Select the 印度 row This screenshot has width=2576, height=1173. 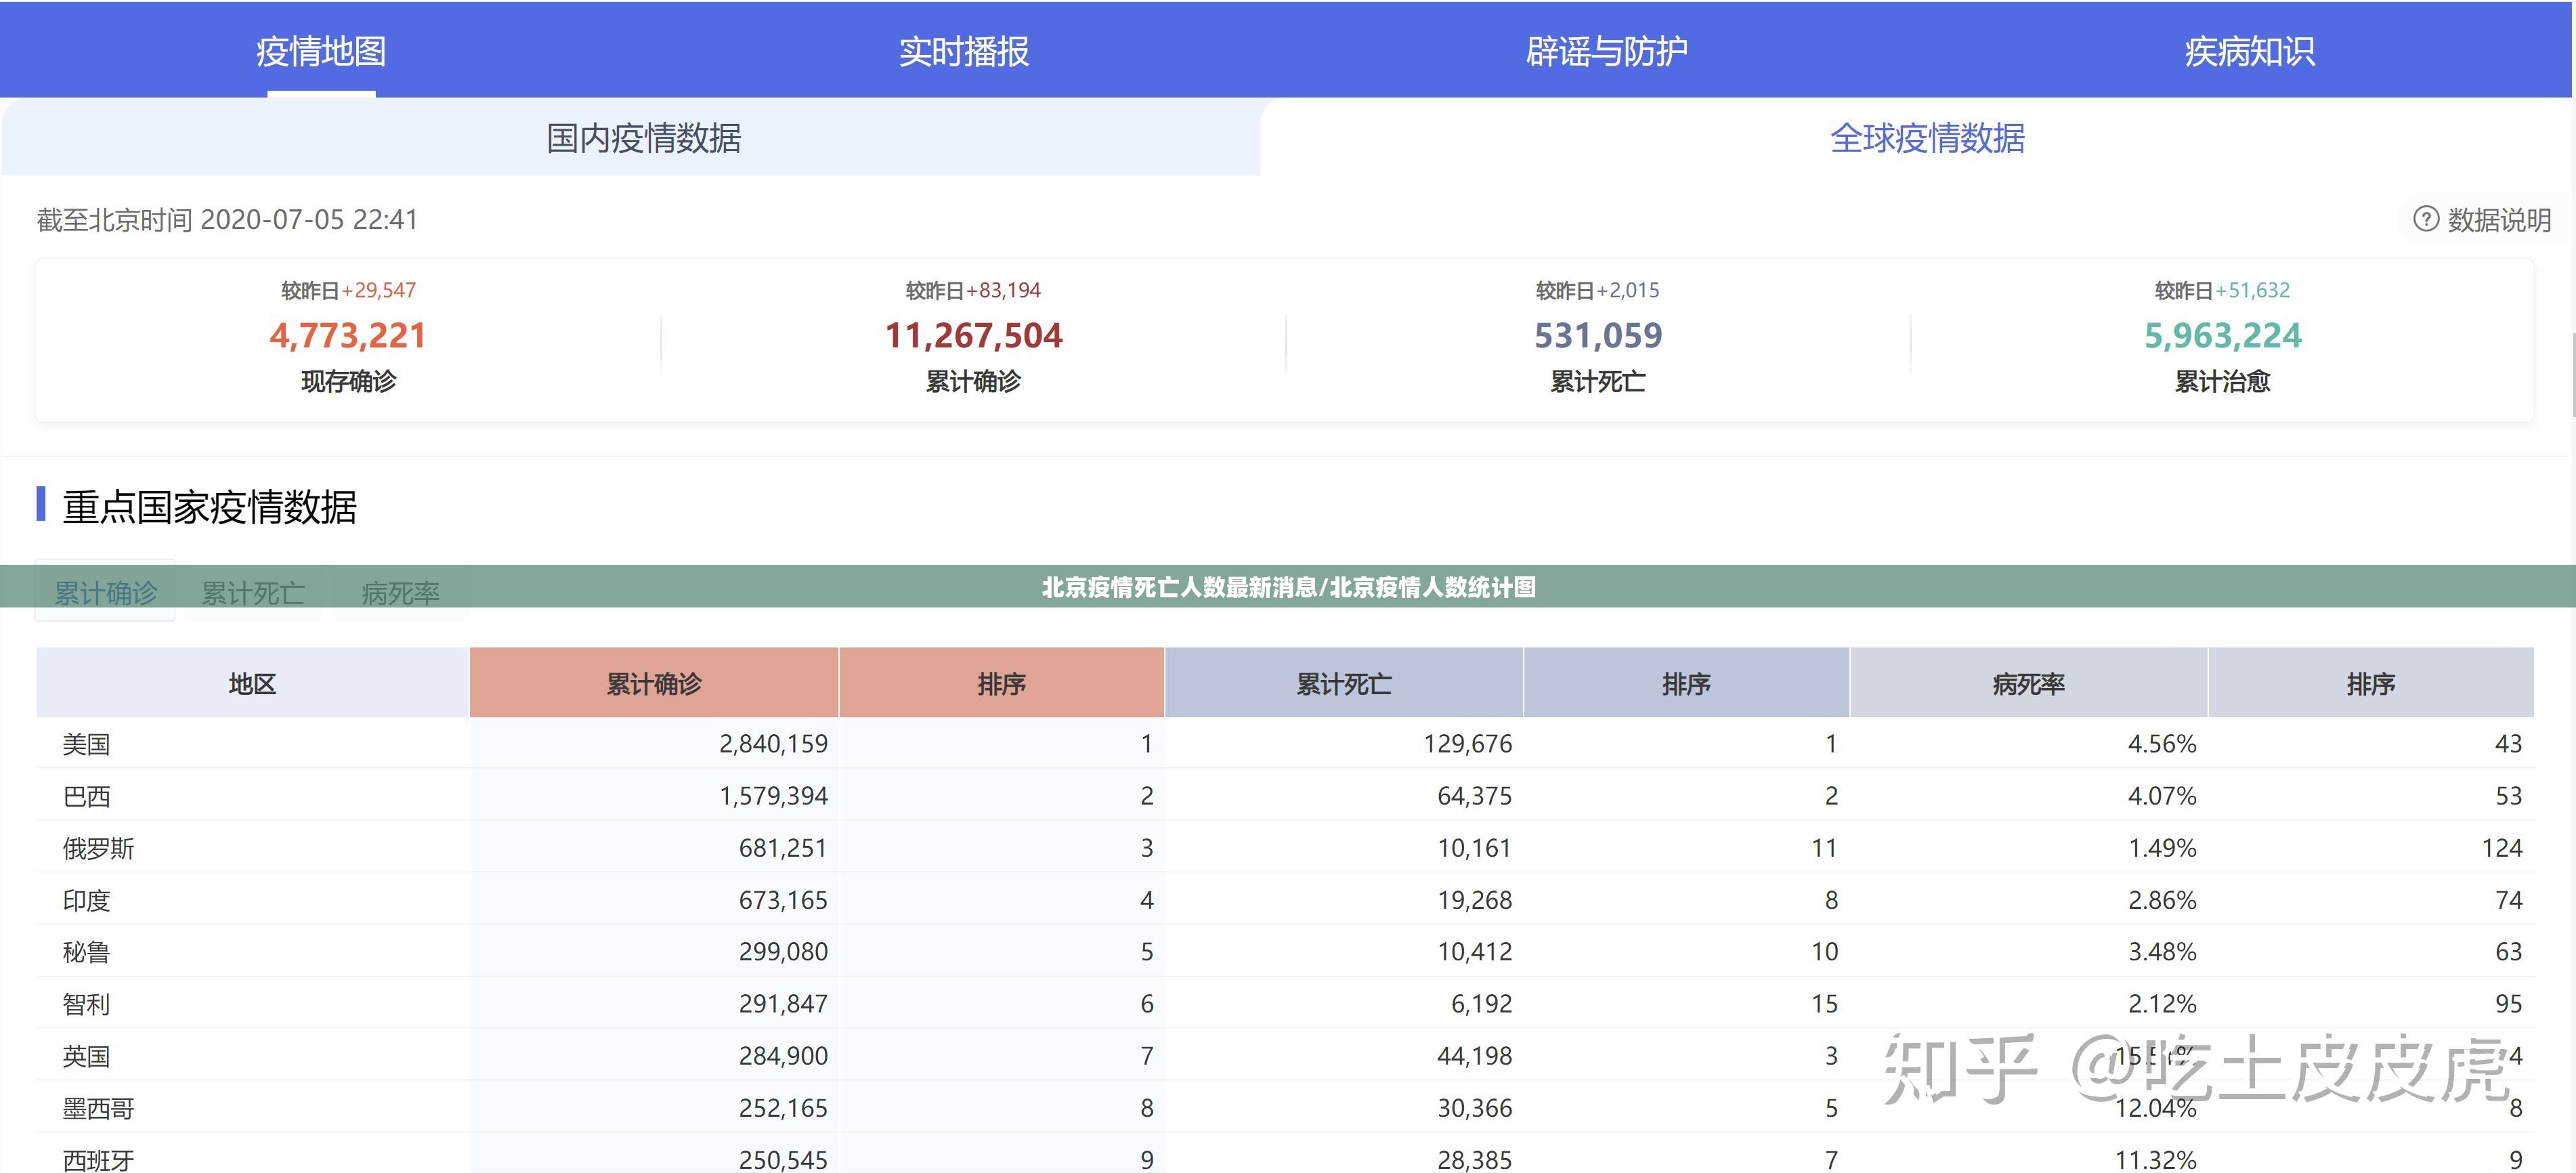[1285, 900]
